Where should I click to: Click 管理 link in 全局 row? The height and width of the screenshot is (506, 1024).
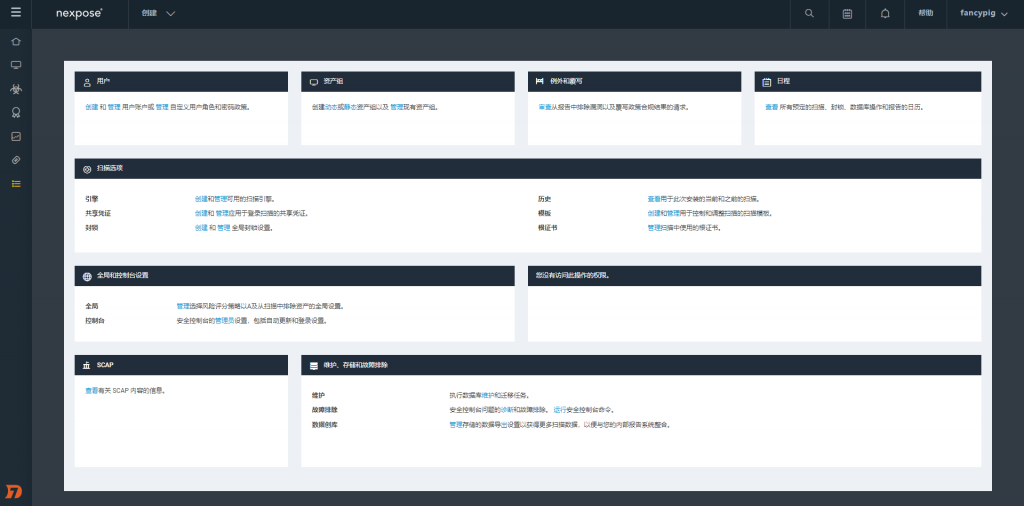183,306
